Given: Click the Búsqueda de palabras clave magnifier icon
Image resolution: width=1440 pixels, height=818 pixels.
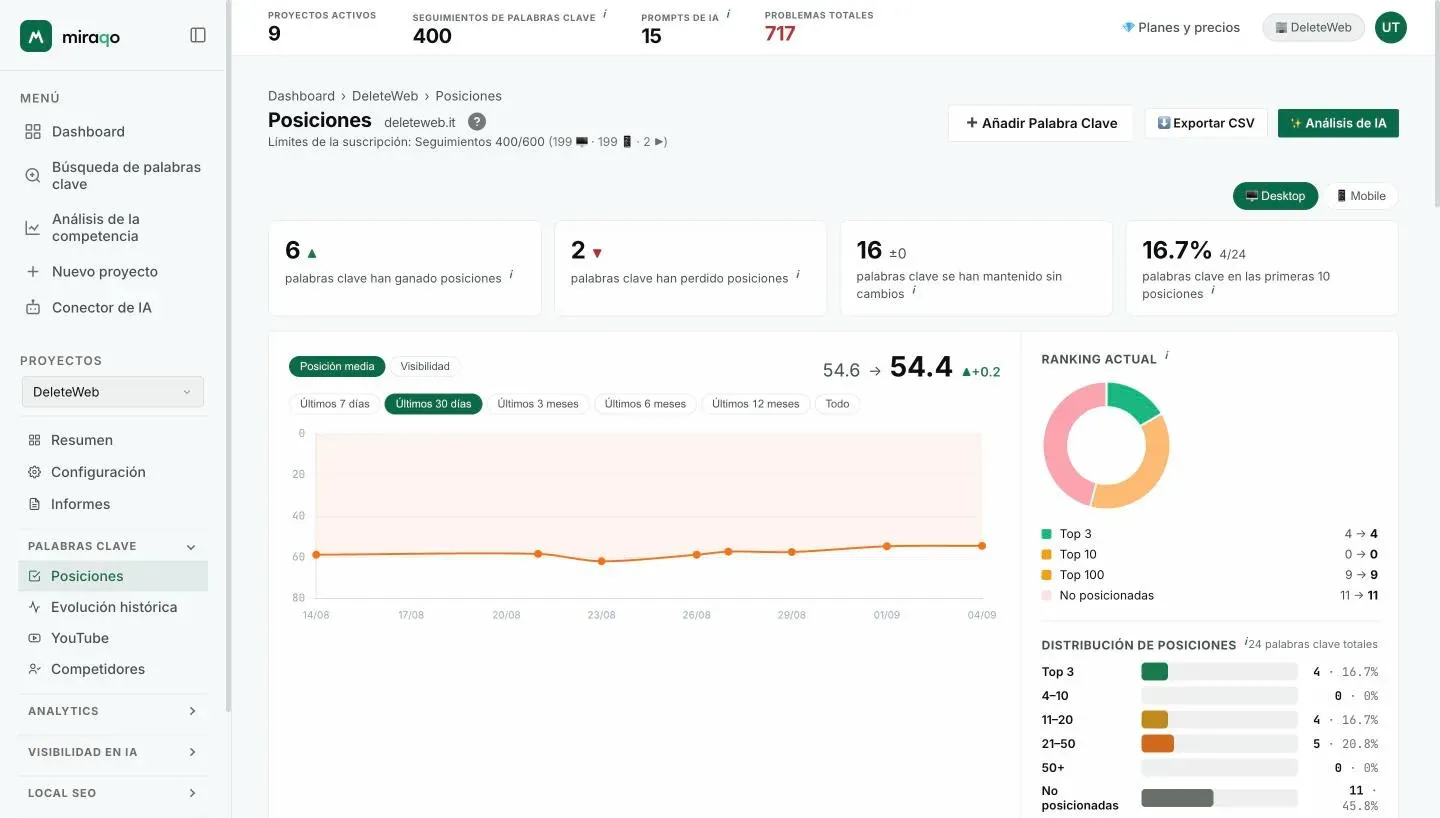Looking at the screenshot, I should pos(33,175).
